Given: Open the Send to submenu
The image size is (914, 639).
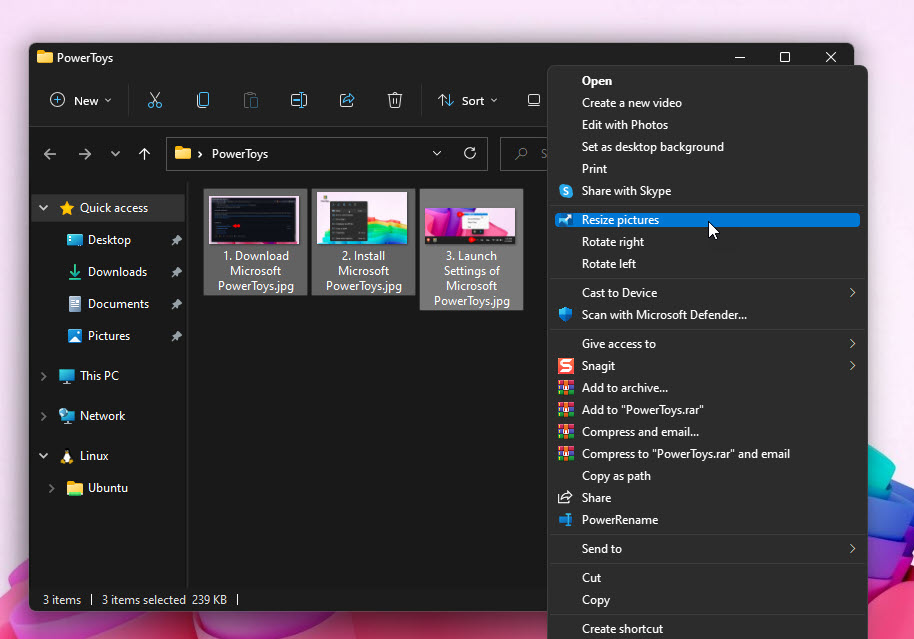Looking at the screenshot, I should [x=707, y=549].
